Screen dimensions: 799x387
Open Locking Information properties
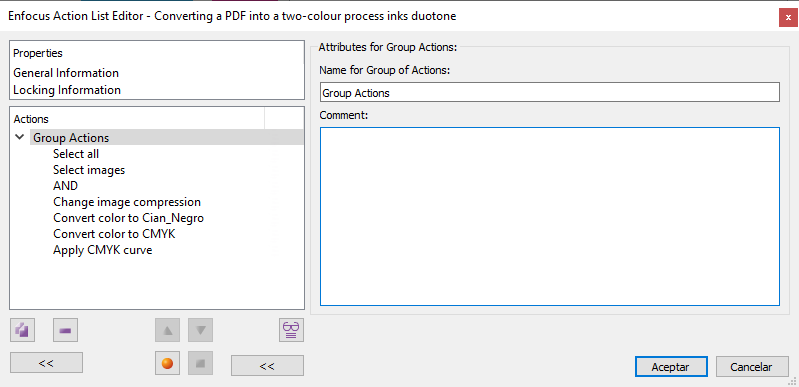[67, 90]
